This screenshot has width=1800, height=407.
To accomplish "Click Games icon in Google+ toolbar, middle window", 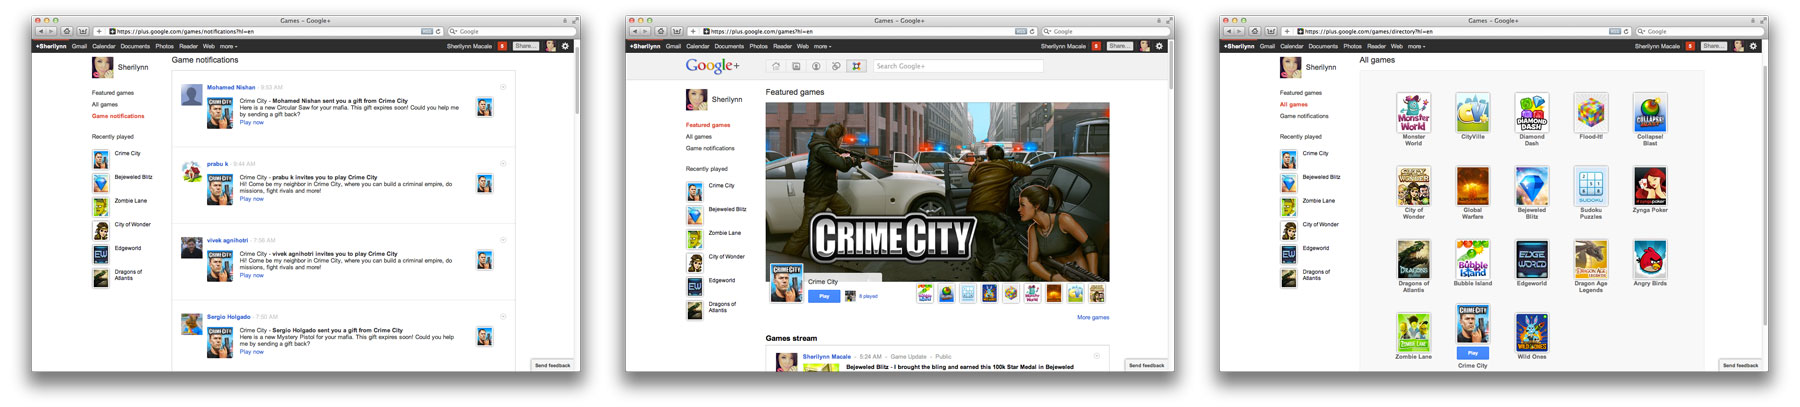I will 856,66.
